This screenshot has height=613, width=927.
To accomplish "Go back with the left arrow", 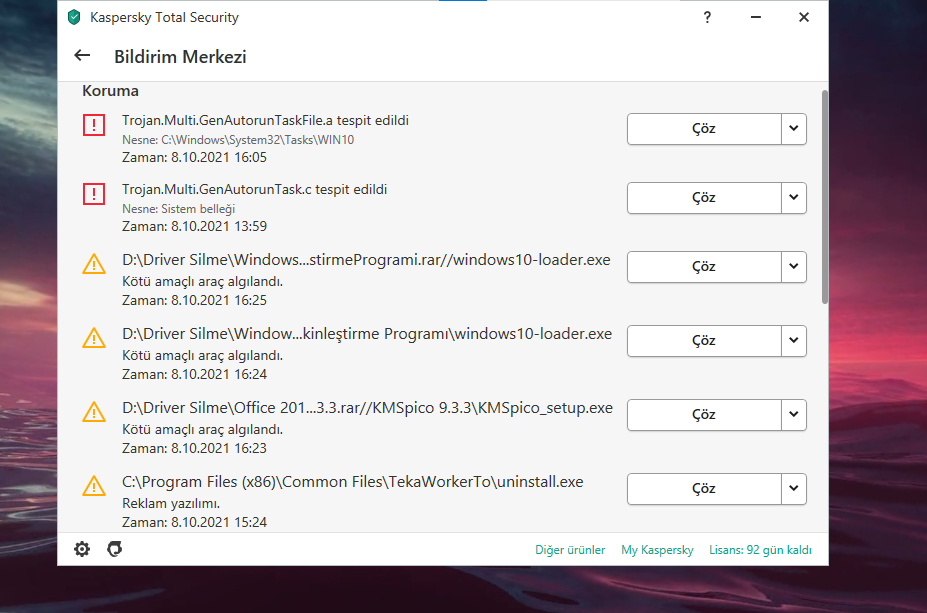I will coord(82,56).
